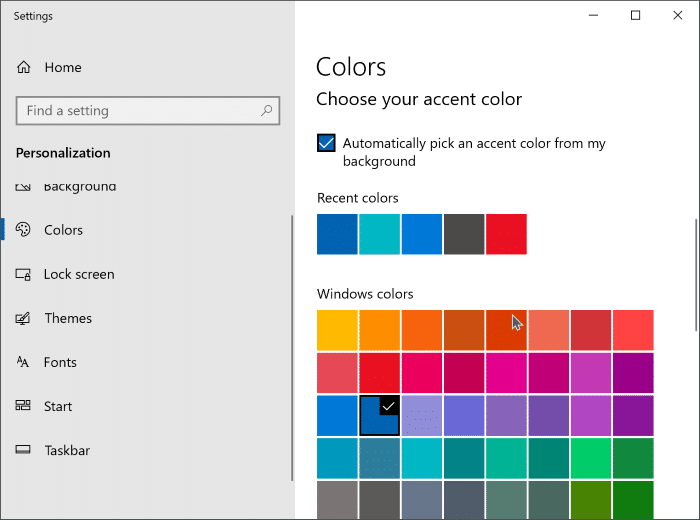The image size is (700, 520).
Task: Choose the slate blue-gray swatch in bottom row
Action: coord(422,500)
